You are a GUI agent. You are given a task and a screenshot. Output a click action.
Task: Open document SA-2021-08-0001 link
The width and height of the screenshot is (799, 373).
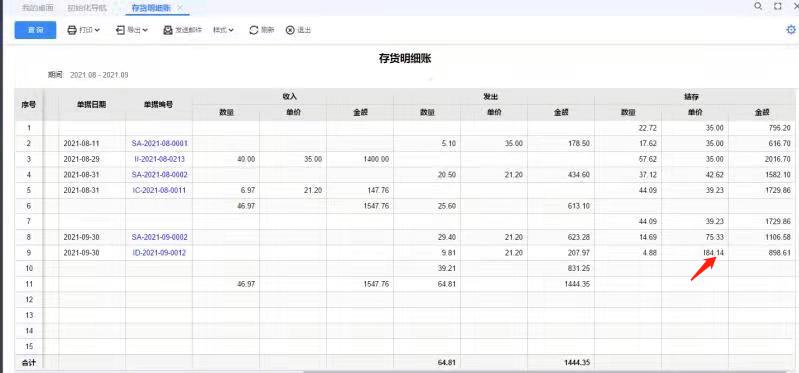(x=159, y=144)
